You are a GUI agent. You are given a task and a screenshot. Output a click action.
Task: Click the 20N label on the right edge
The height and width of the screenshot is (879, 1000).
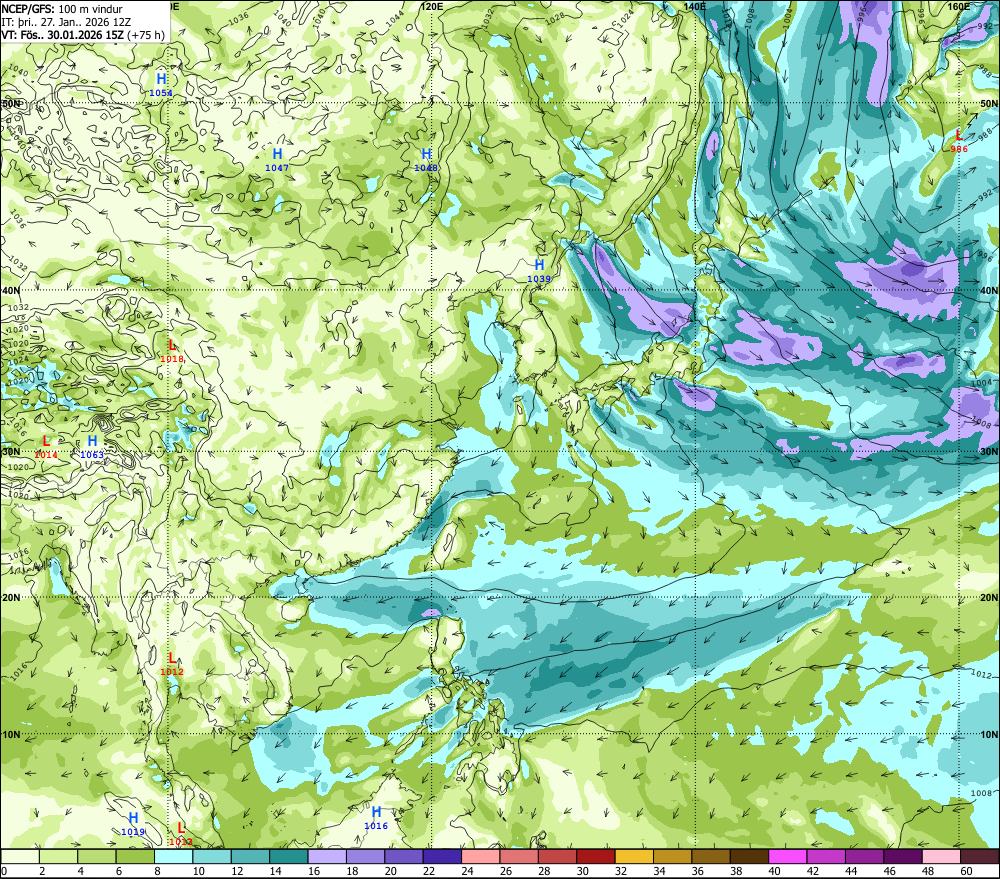[989, 598]
